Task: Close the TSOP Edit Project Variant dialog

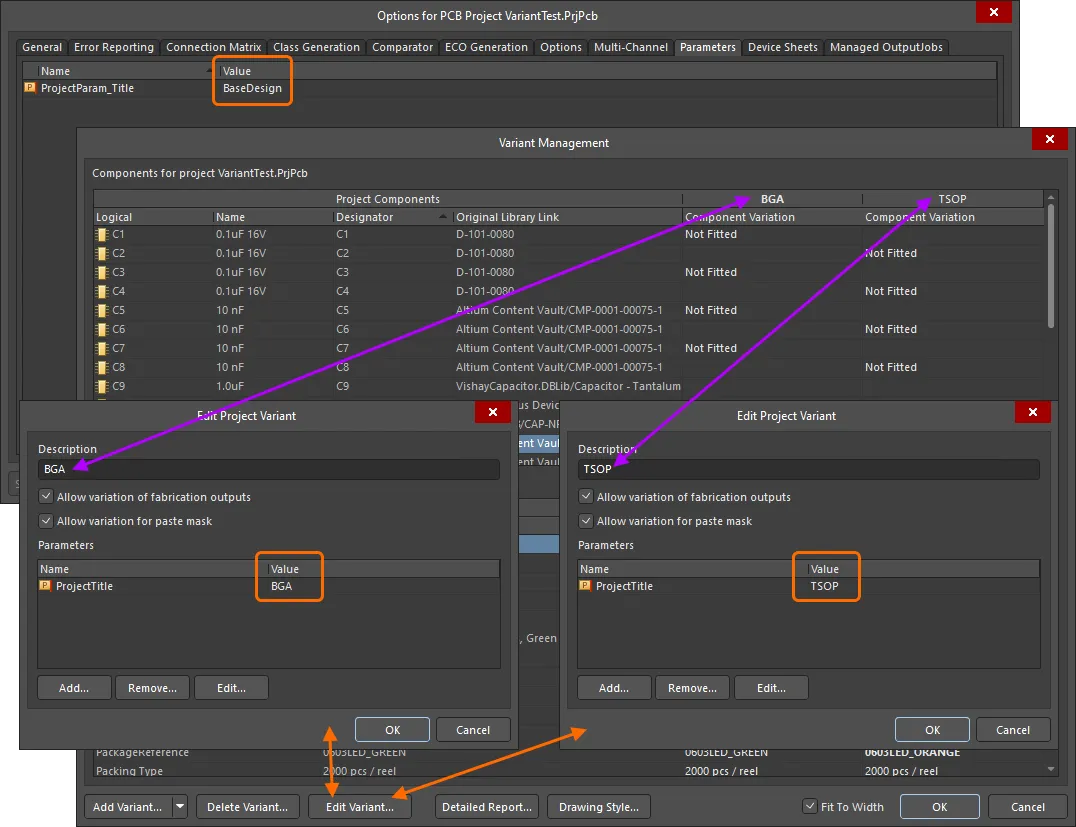Action: click(x=1033, y=412)
